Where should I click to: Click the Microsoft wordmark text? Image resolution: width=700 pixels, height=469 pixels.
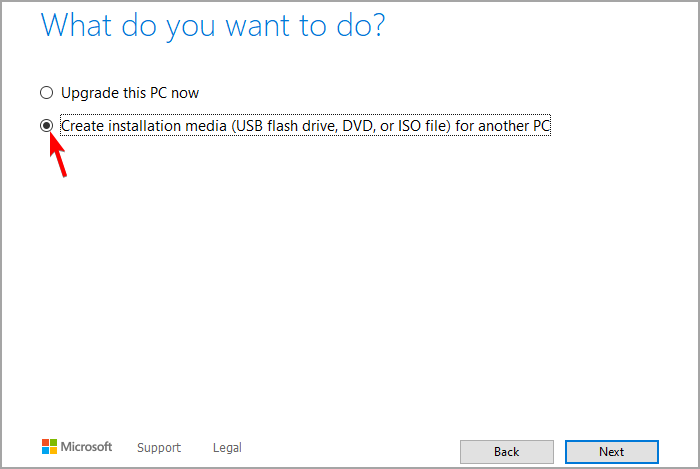coord(89,447)
